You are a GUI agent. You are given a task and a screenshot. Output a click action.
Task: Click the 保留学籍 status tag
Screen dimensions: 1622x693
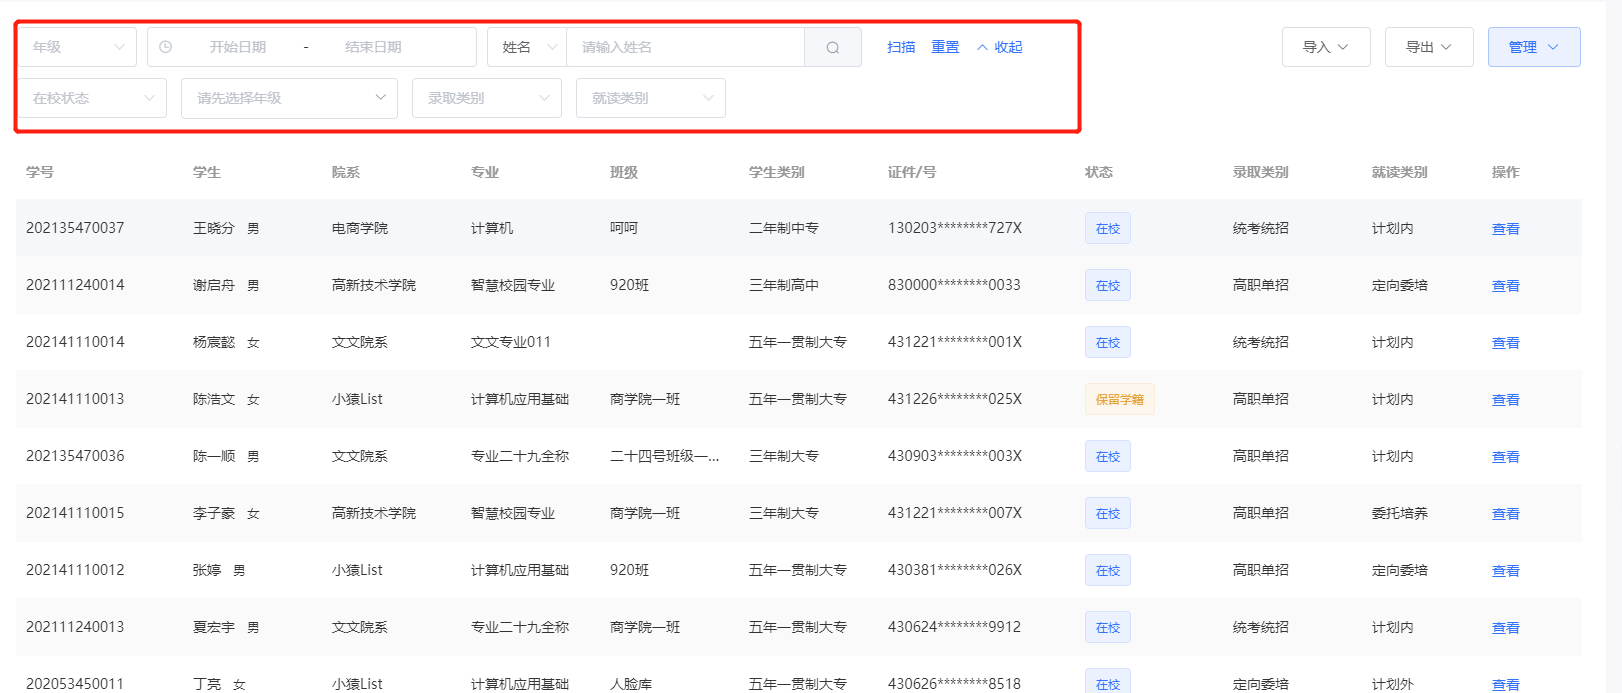1119,400
